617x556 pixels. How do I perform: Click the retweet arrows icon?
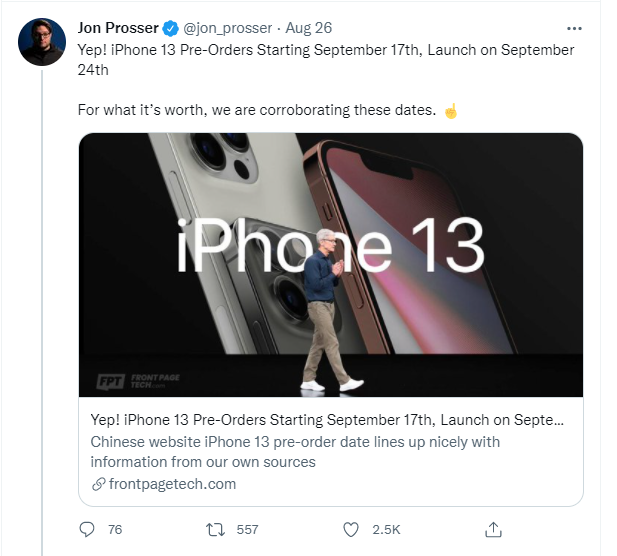(212, 528)
